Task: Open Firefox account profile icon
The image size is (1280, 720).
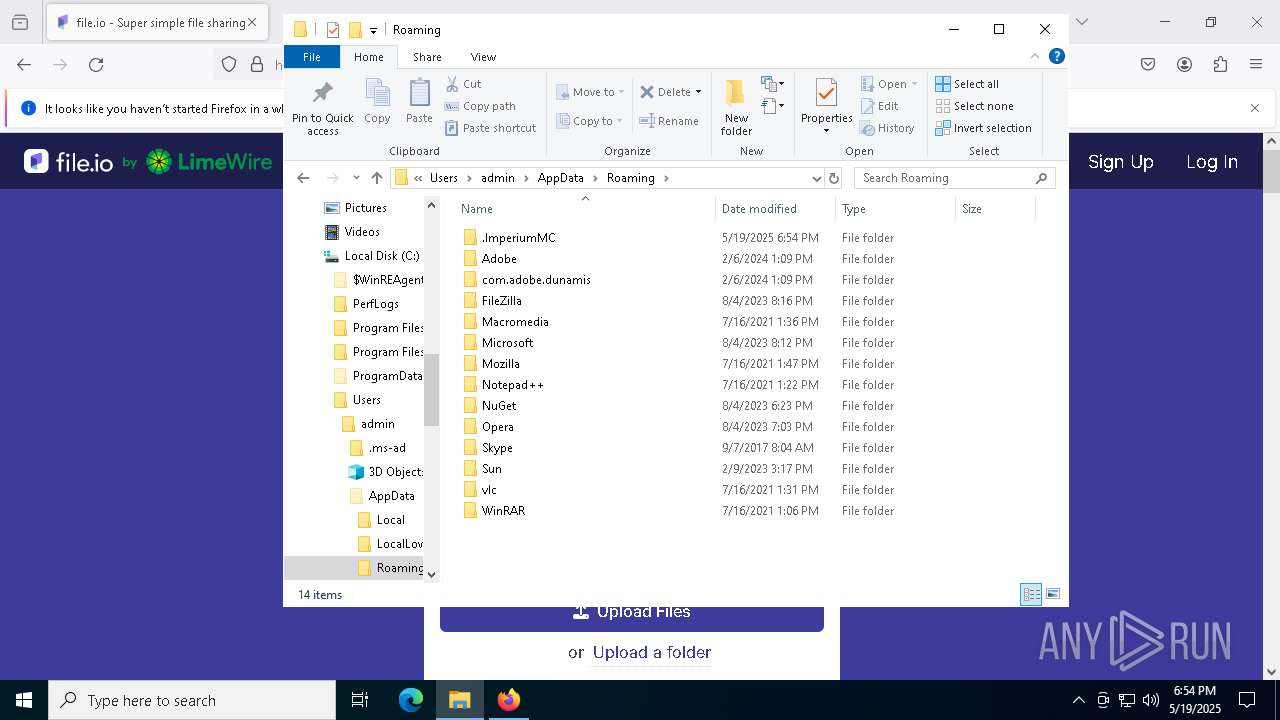Action: pyautogui.click(x=1184, y=65)
